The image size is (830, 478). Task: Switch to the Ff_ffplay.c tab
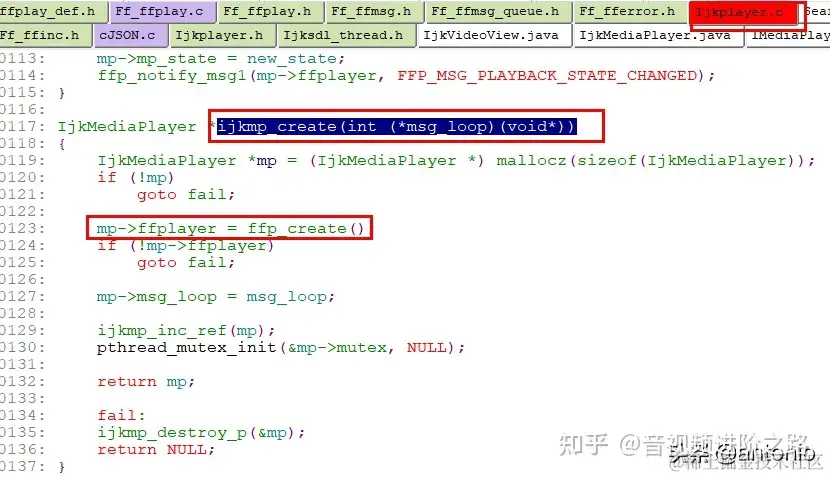click(x=163, y=12)
